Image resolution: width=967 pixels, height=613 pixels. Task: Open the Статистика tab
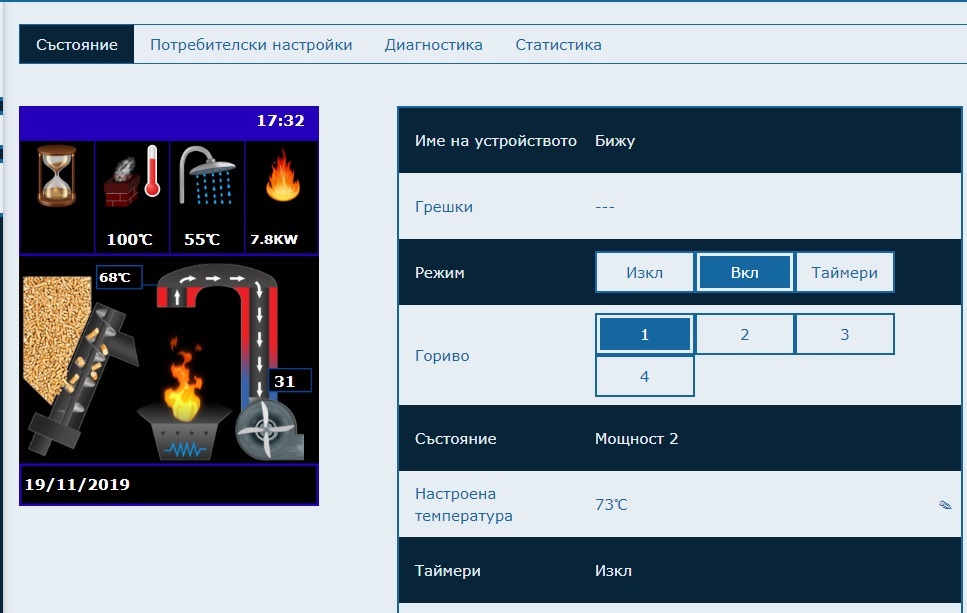558,45
